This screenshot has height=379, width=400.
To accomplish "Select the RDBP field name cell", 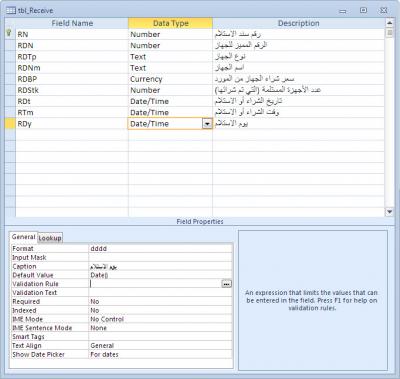I will [72, 79].
